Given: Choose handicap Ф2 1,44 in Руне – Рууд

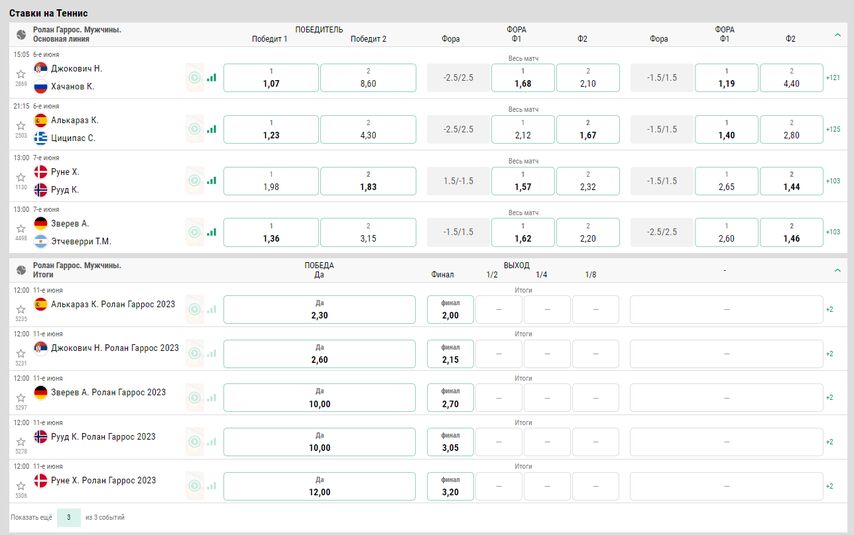Looking at the screenshot, I should [x=791, y=181].
